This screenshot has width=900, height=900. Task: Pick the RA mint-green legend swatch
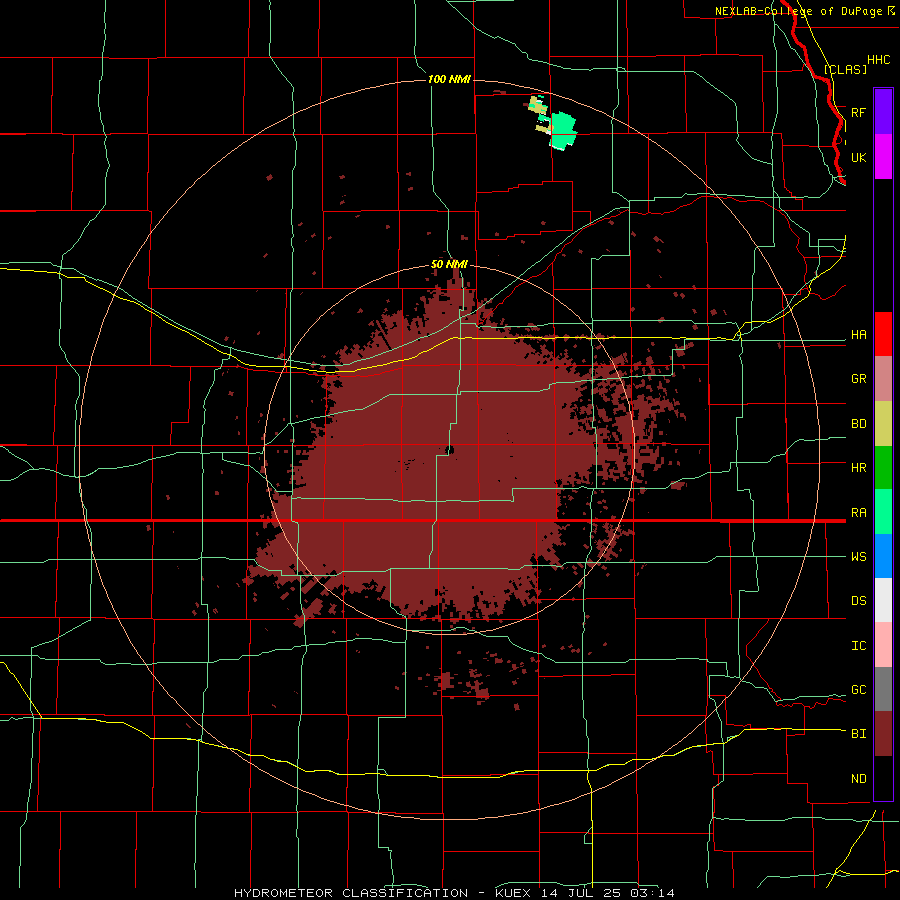click(x=883, y=512)
